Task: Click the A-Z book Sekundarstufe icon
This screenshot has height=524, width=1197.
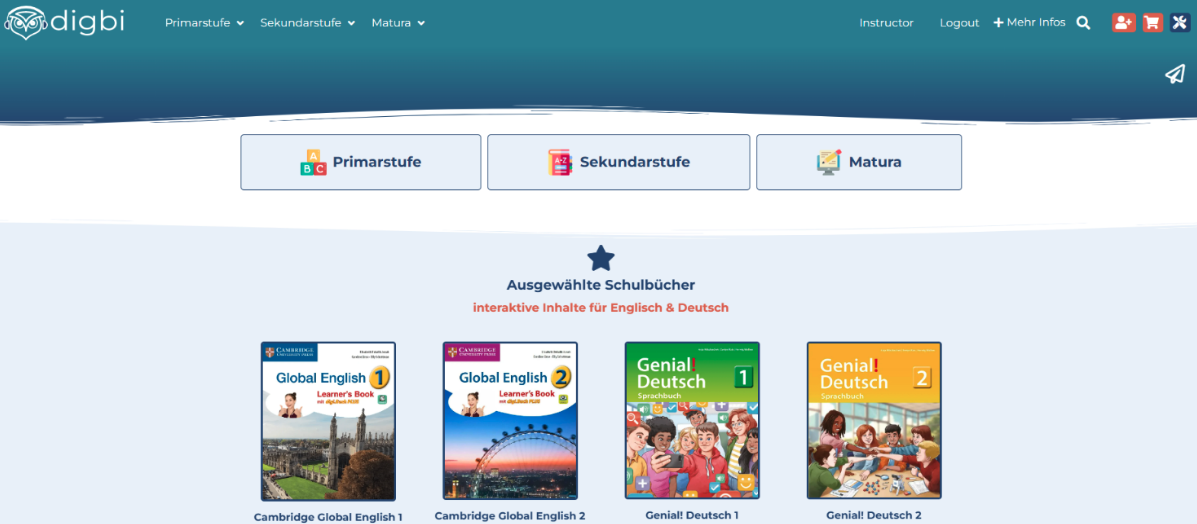Action: pyautogui.click(x=559, y=162)
